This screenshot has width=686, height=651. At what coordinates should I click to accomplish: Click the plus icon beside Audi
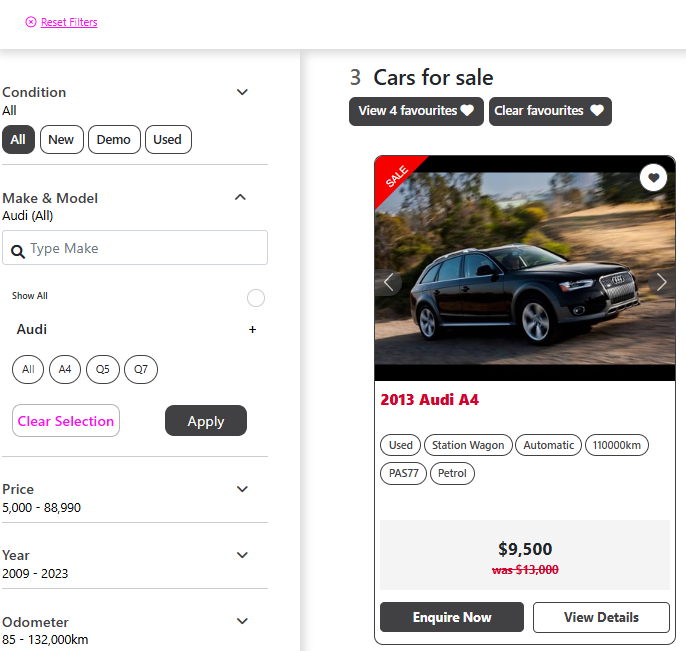(x=252, y=330)
